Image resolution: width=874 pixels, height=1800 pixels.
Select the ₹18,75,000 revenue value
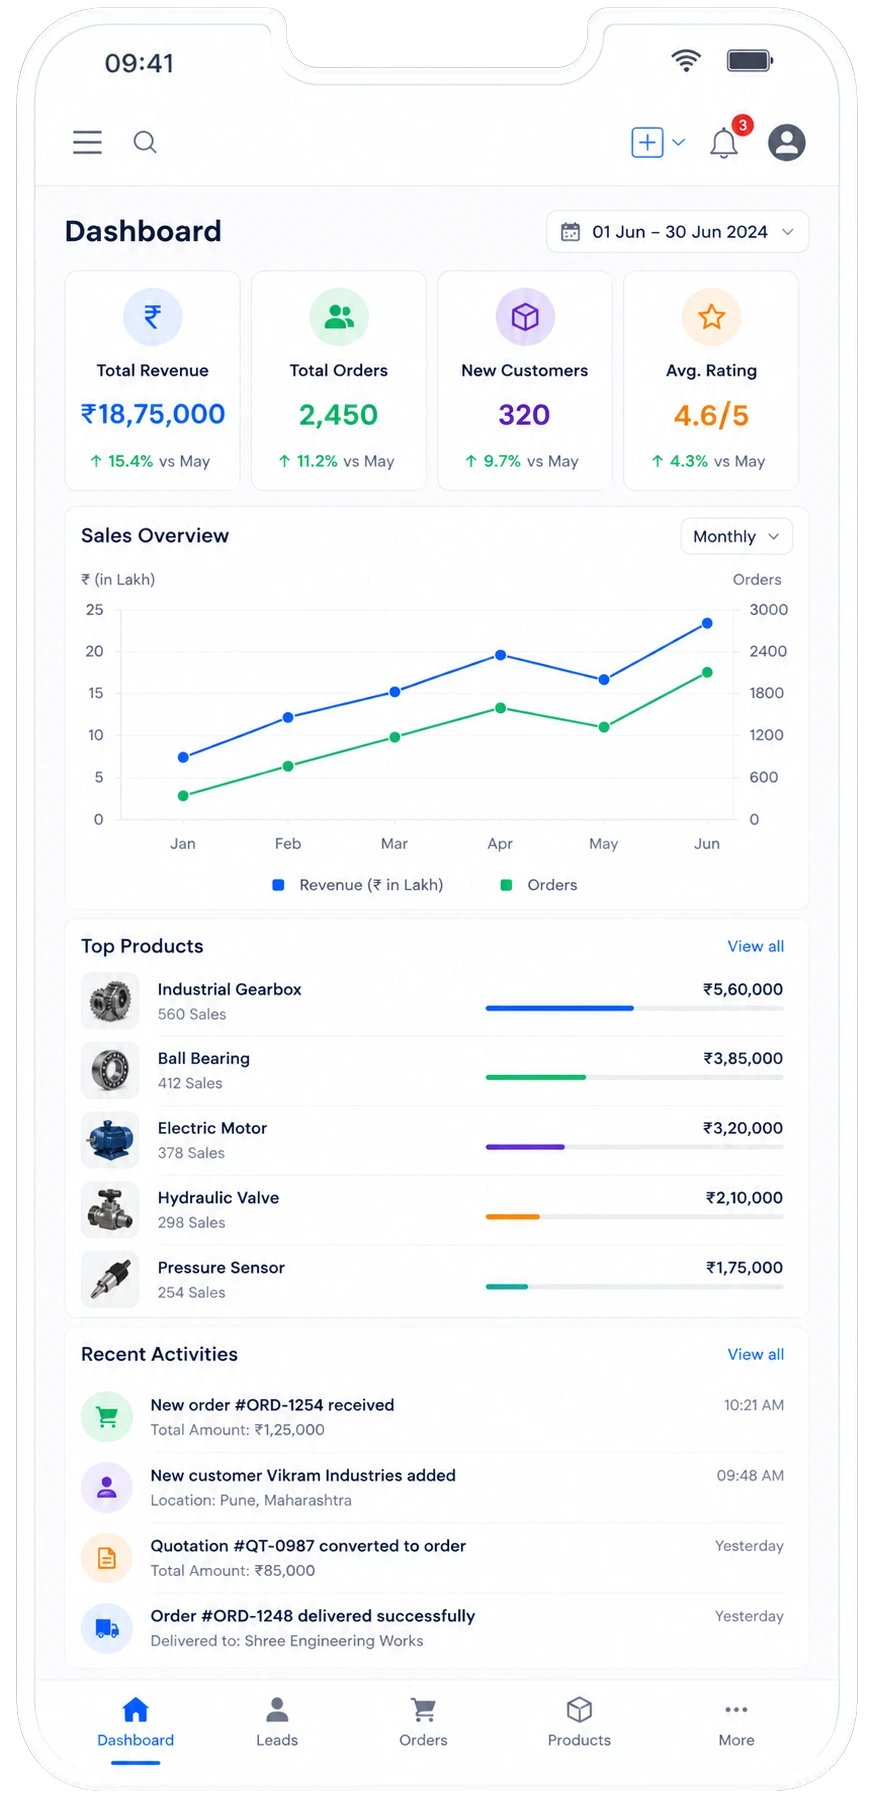(153, 414)
